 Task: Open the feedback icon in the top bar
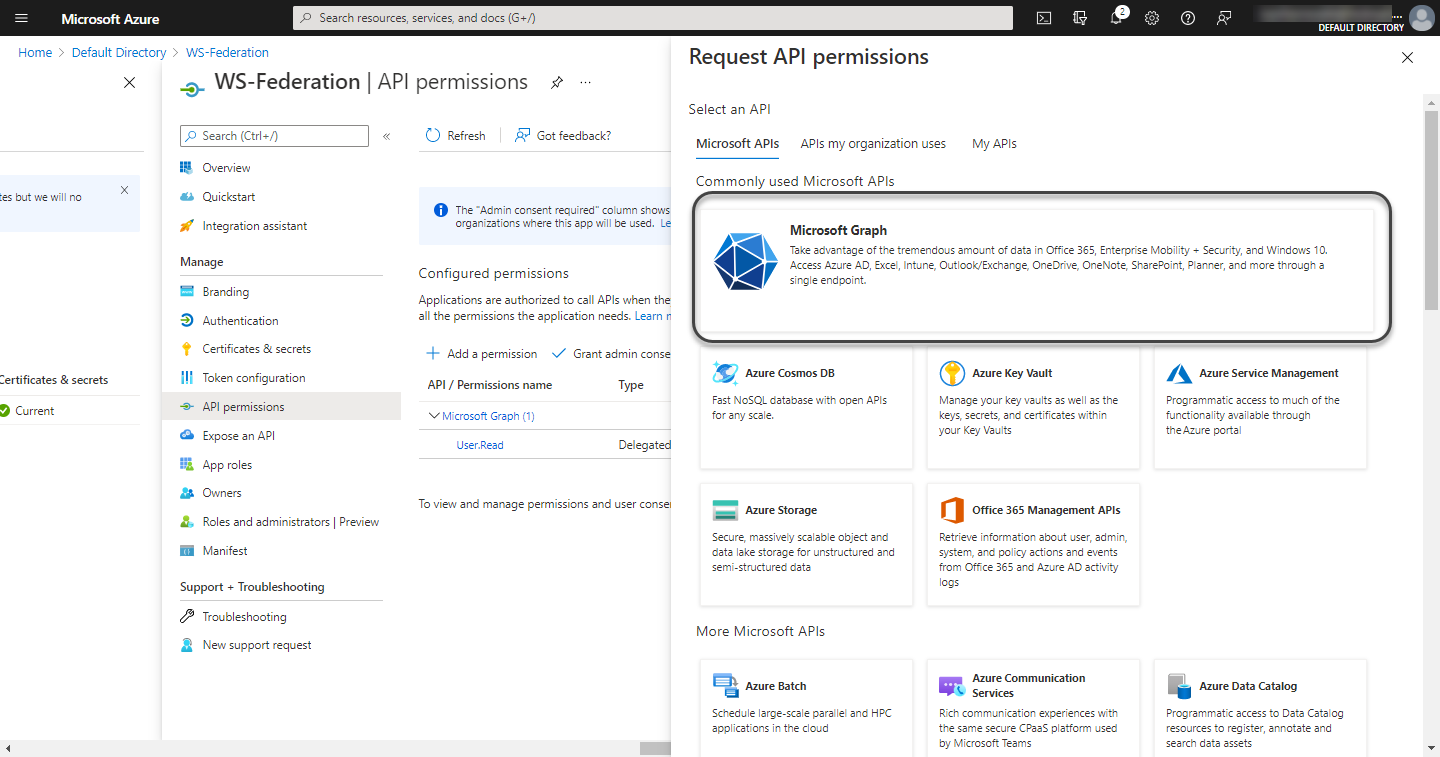[1224, 18]
